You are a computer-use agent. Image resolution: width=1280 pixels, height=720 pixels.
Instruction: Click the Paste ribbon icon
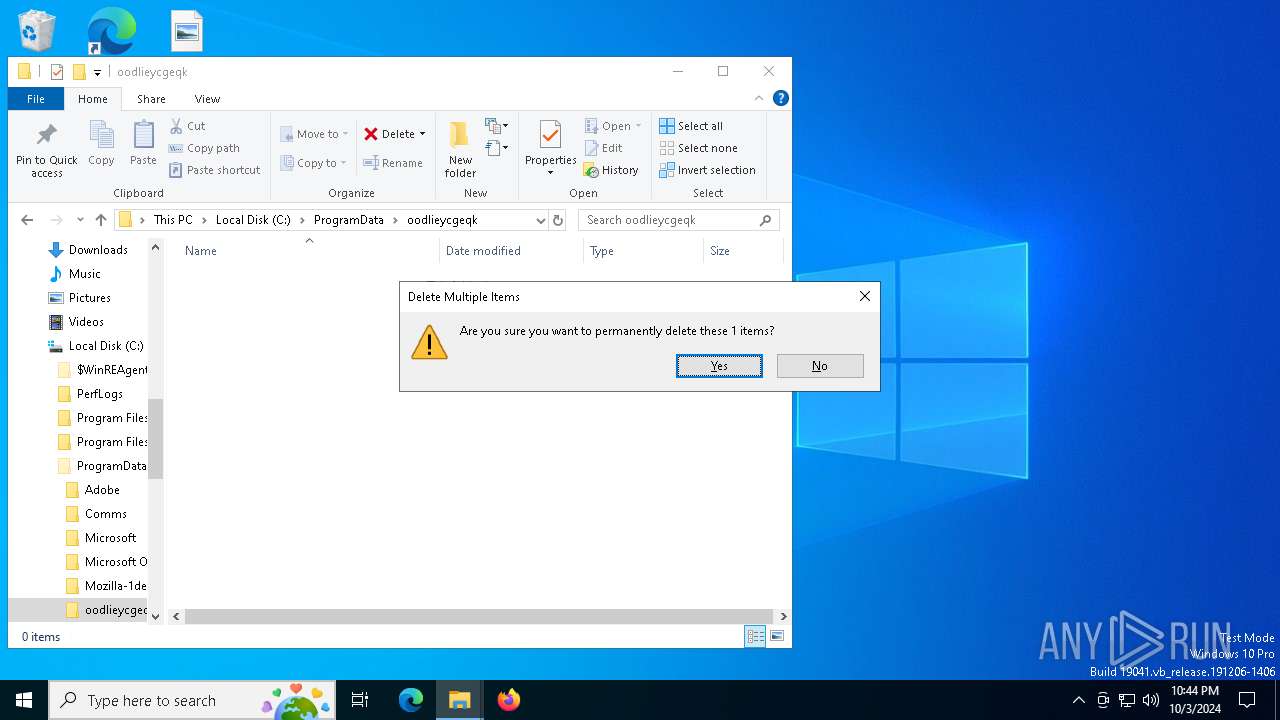click(x=143, y=136)
